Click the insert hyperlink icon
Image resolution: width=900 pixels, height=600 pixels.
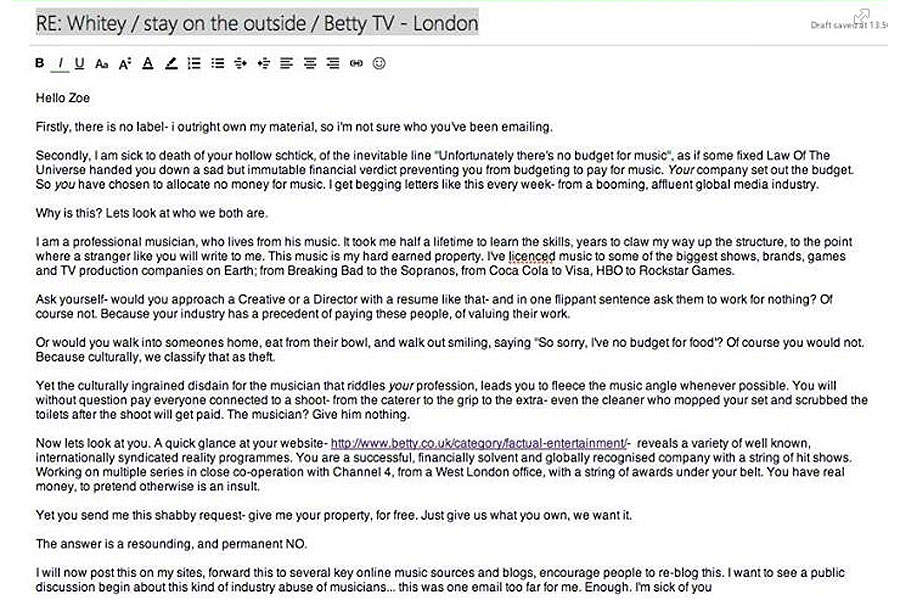tap(356, 63)
